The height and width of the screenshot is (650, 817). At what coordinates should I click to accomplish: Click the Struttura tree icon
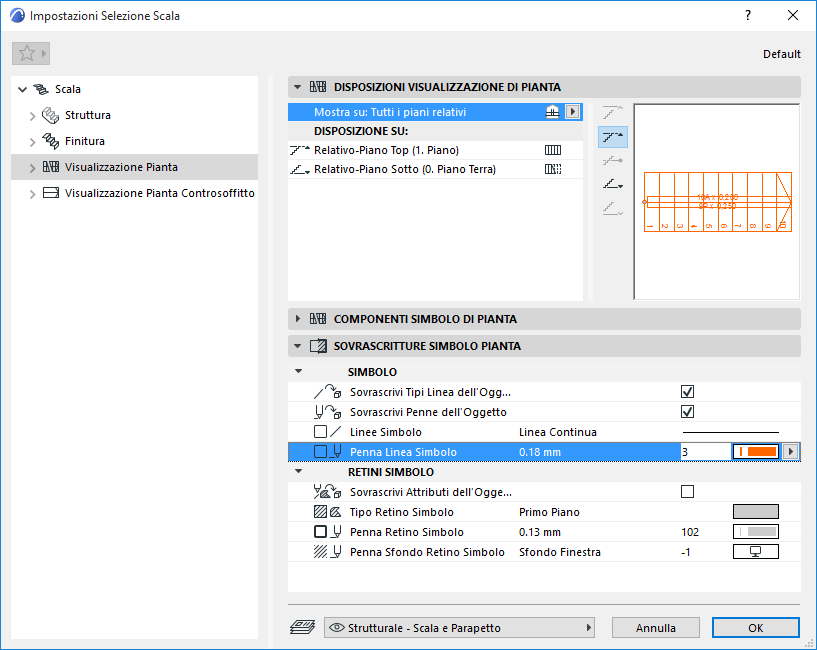[51, 115]
